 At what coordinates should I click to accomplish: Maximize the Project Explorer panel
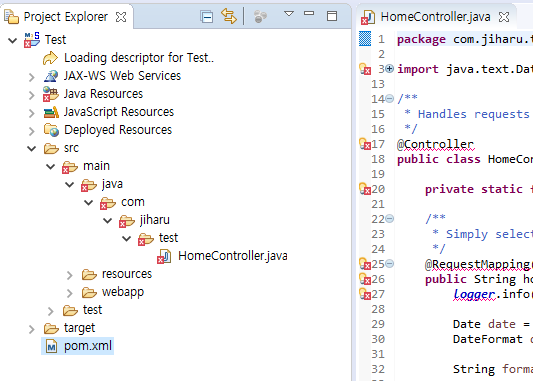[332, 16]
